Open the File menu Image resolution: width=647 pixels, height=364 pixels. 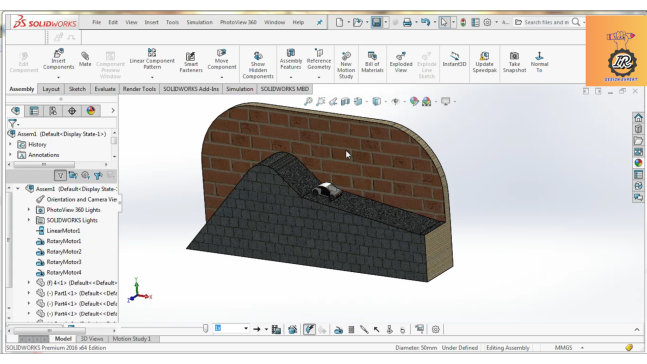(97, 22)
